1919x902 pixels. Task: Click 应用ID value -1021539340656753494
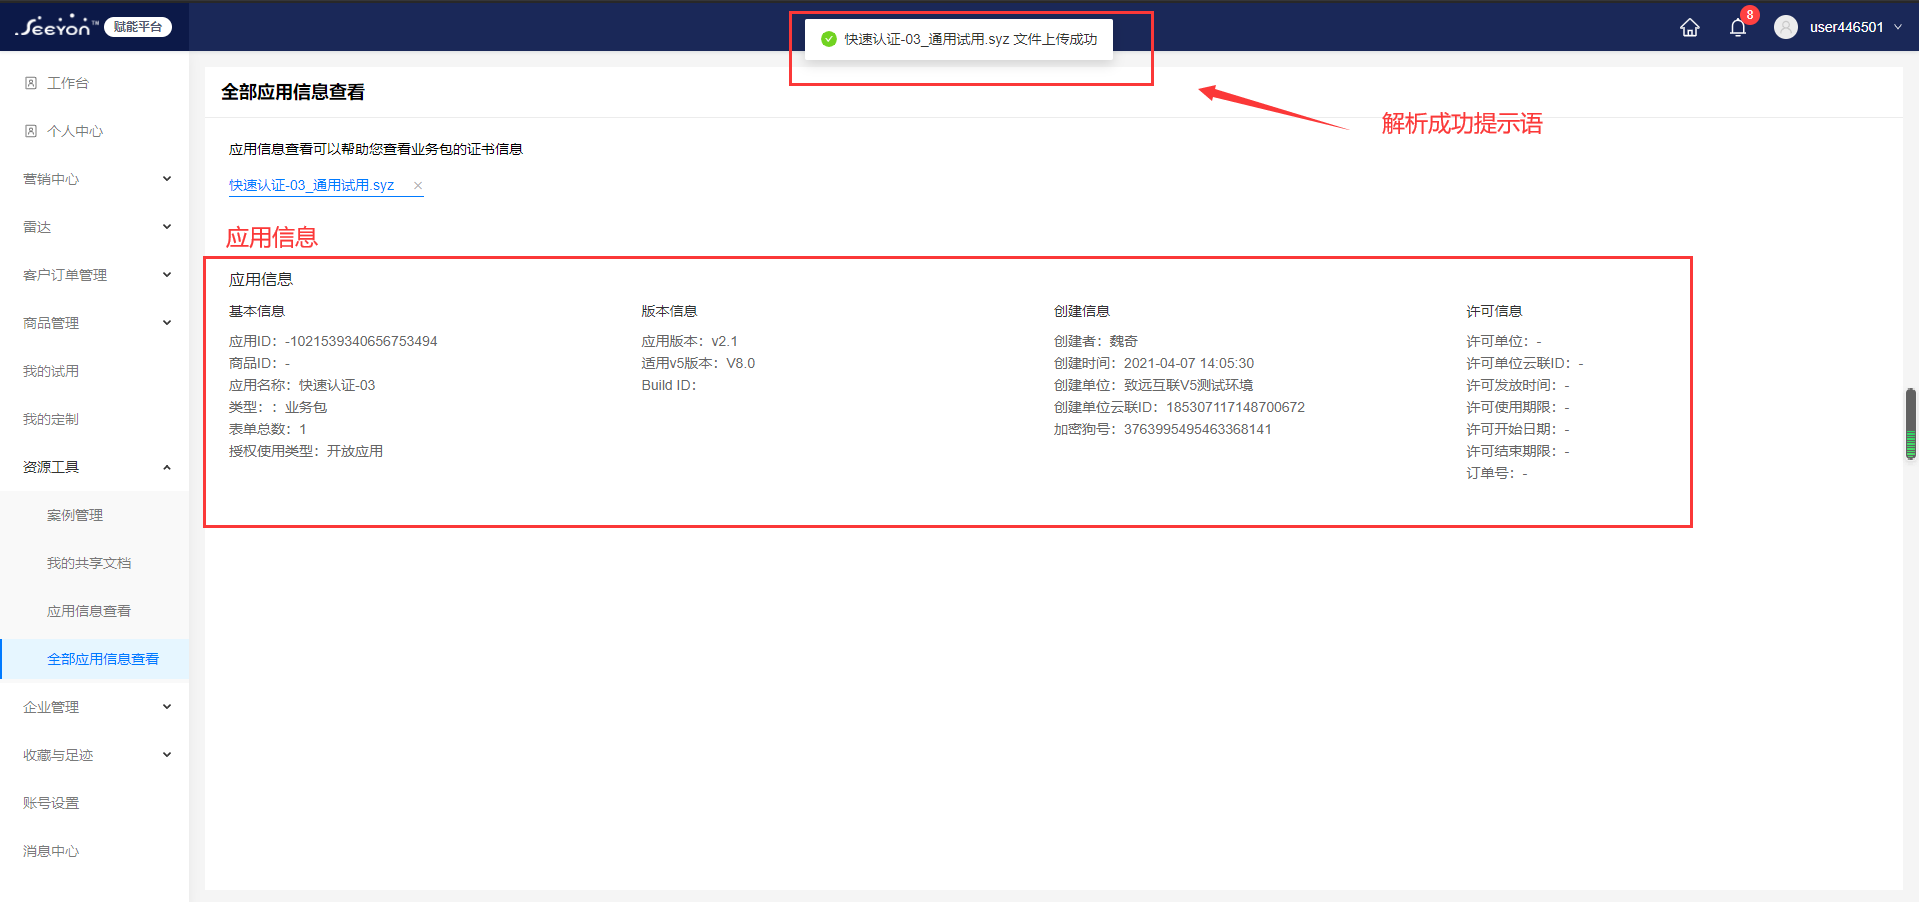tap(361, 341)
